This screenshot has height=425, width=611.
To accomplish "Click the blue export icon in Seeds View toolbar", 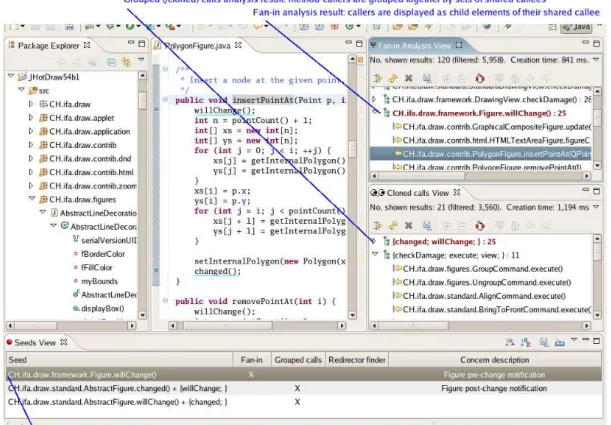I will tap(560, 342).
